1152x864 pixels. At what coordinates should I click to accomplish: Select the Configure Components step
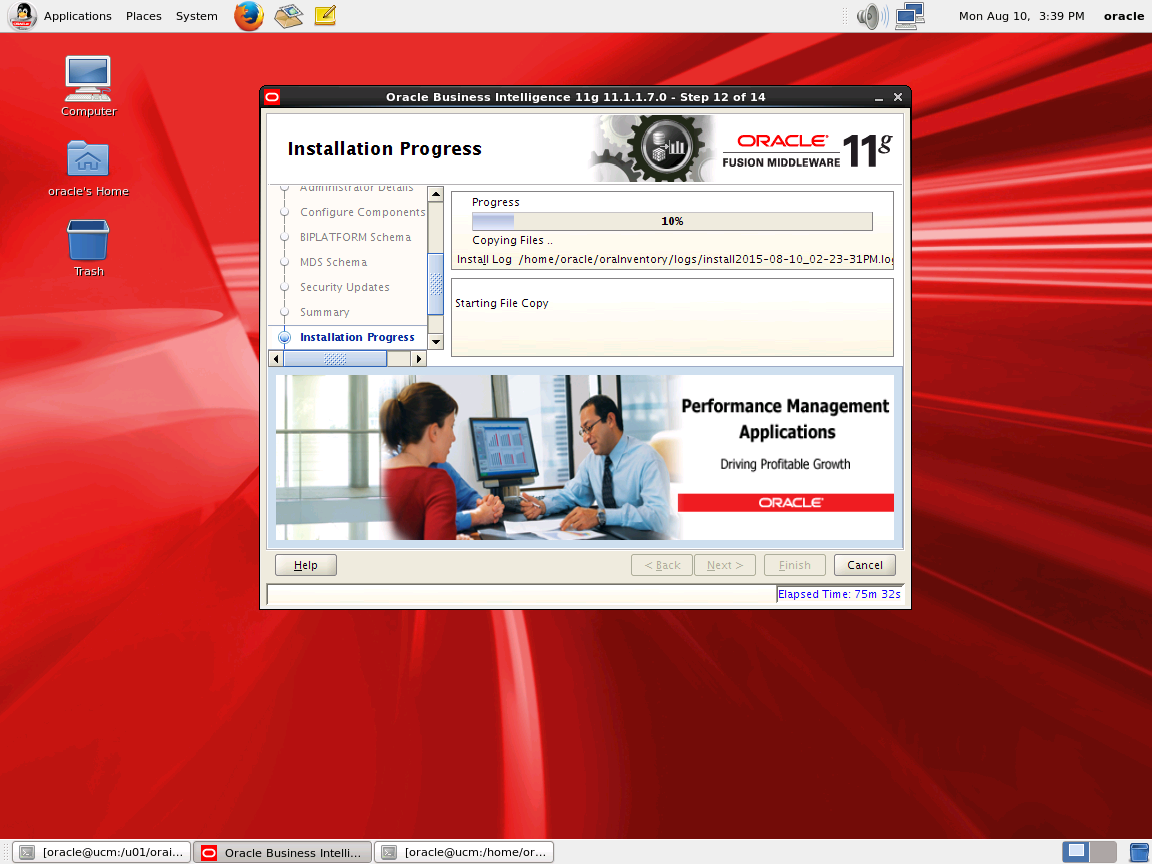coord(362,212)
